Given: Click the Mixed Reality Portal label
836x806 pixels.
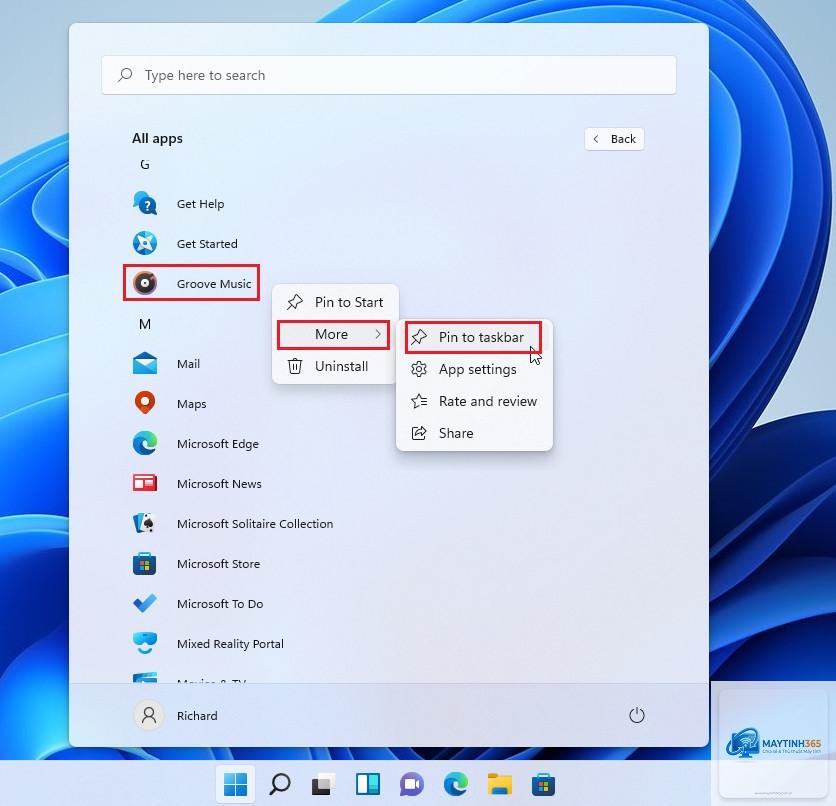Looking at the screenshot, I should (230, 643).
